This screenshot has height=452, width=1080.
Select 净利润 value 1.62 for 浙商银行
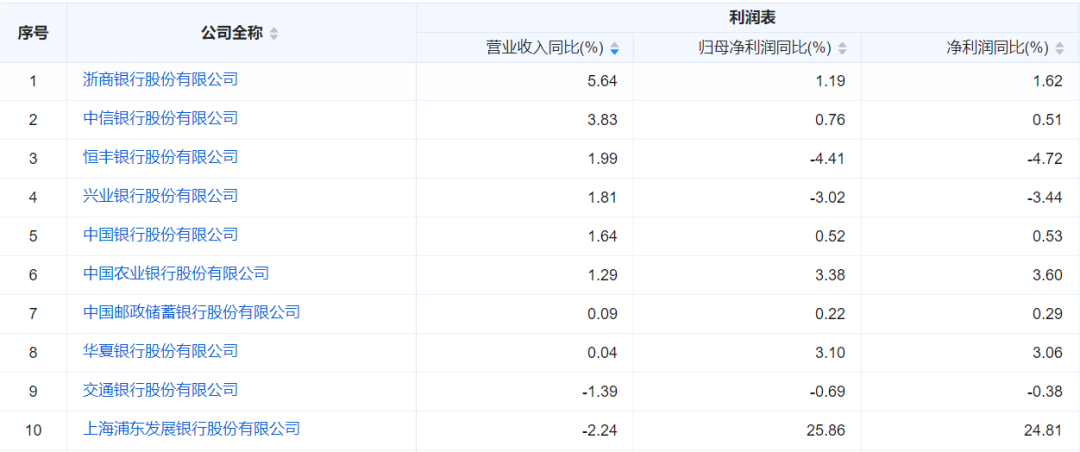(x=1048, y=81)
